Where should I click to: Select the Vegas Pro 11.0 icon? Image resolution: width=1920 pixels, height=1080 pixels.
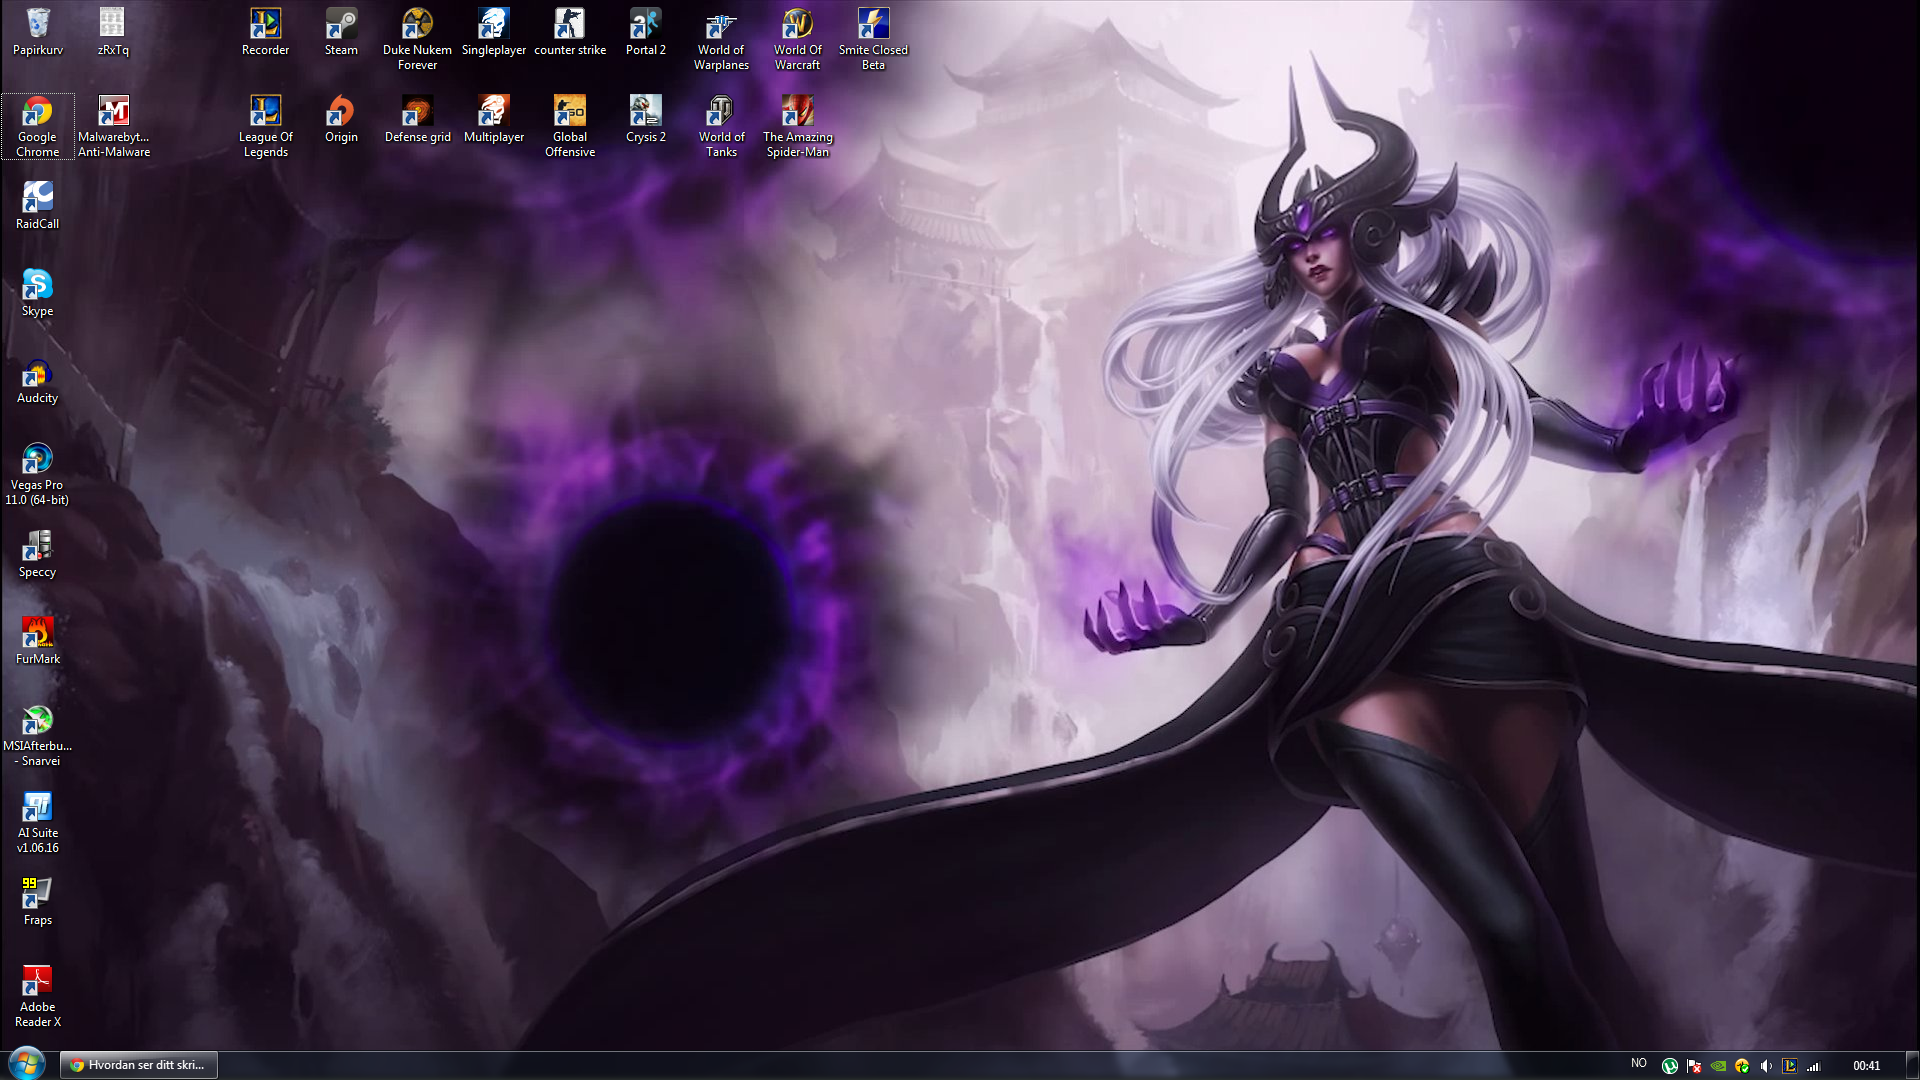pyautogui.click(x=38, y=474)
